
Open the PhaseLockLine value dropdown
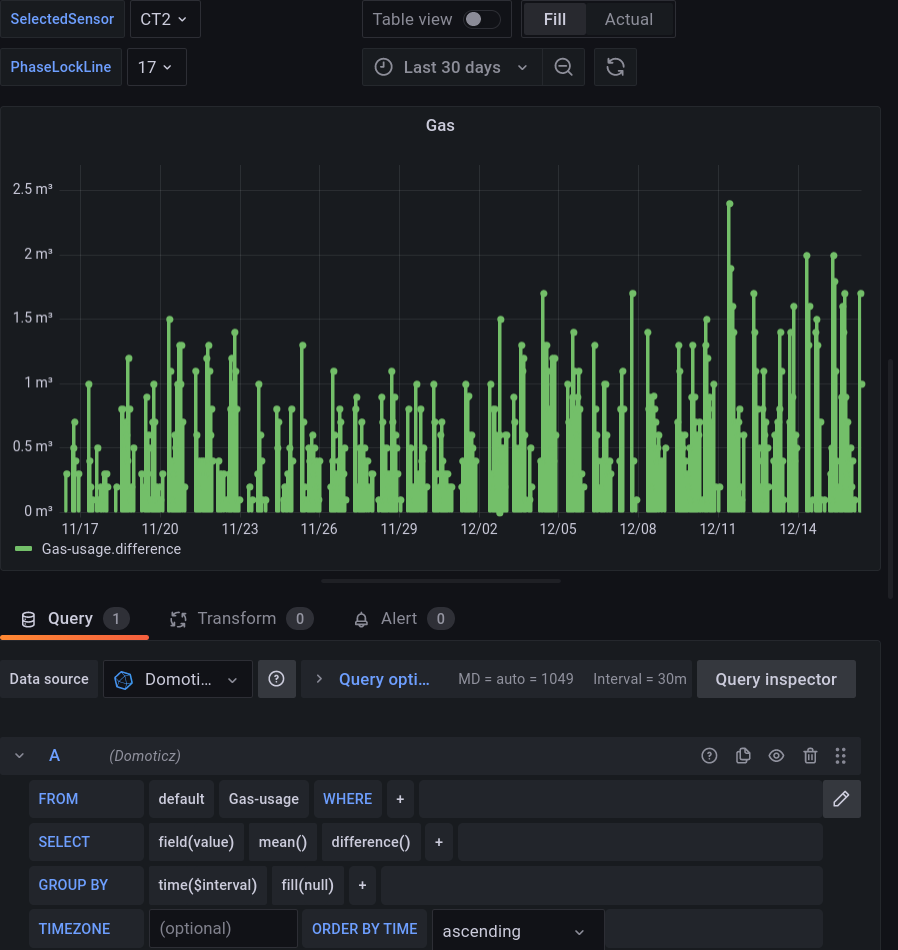(x=156, y=67)
